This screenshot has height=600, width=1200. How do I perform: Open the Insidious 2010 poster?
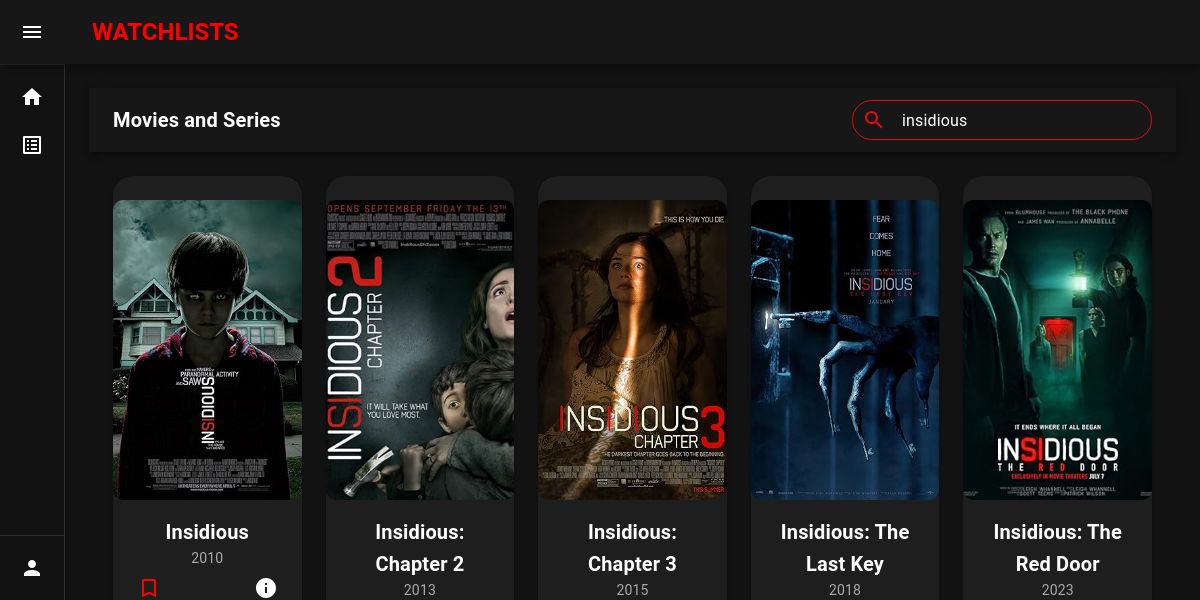[207, 350]
